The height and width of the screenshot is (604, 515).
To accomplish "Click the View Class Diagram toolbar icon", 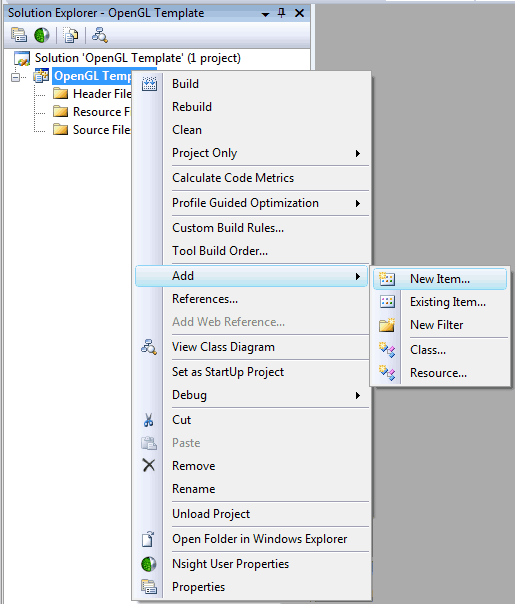I will click(100, 35).
